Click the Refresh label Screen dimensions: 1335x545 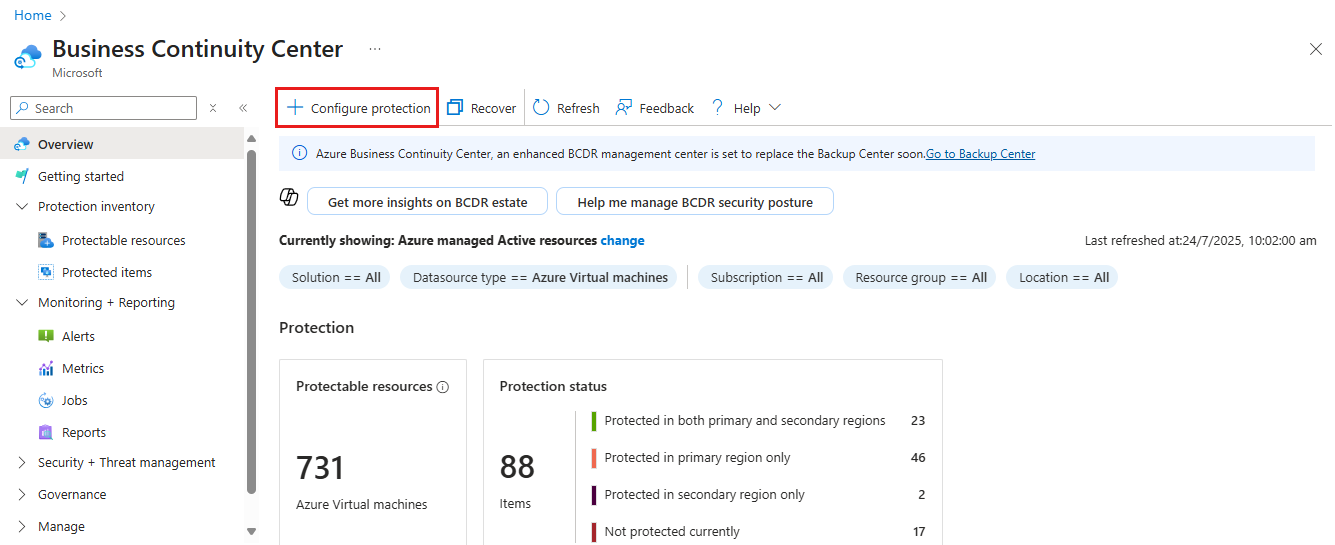coord(578,108)
